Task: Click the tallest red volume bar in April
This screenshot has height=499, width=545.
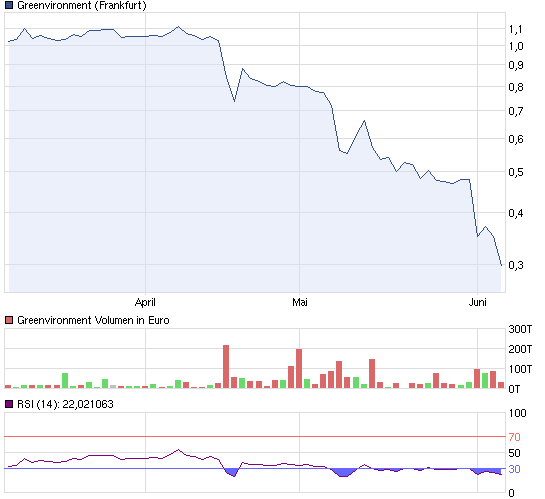Action: (226, 367)
